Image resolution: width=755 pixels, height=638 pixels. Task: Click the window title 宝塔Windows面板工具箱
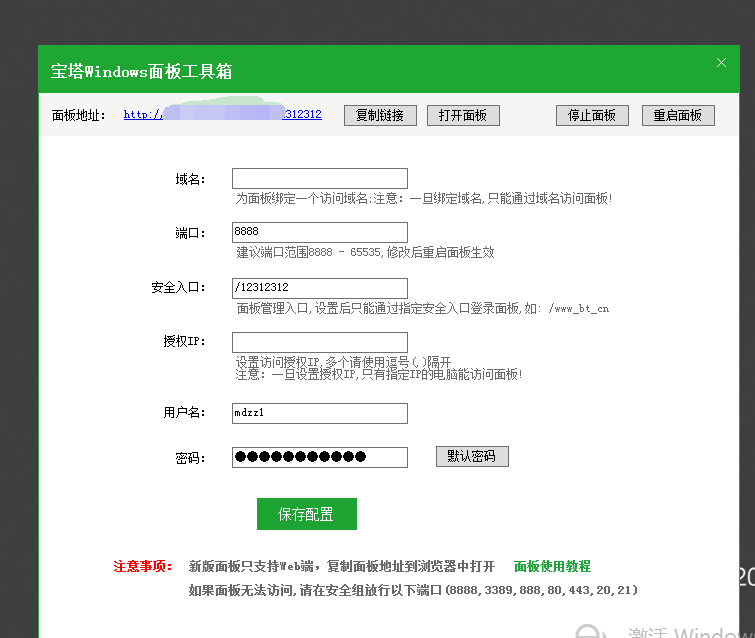pos(141,71)
